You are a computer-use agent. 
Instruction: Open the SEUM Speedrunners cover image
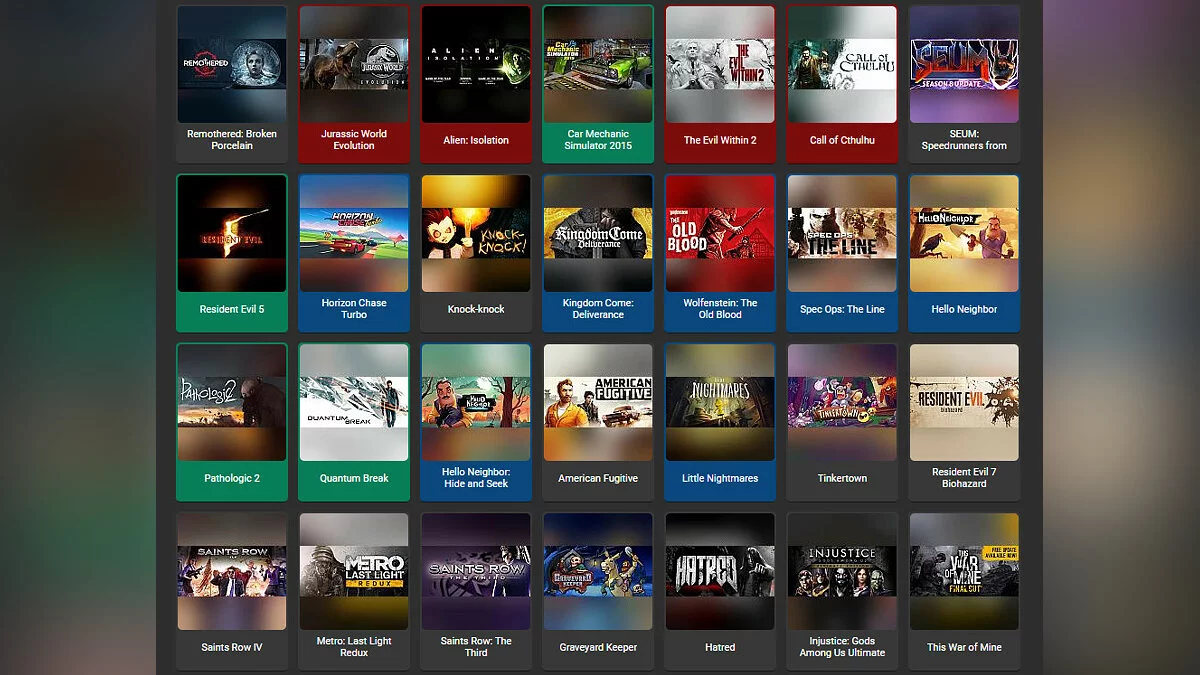(x=964, y=64)
